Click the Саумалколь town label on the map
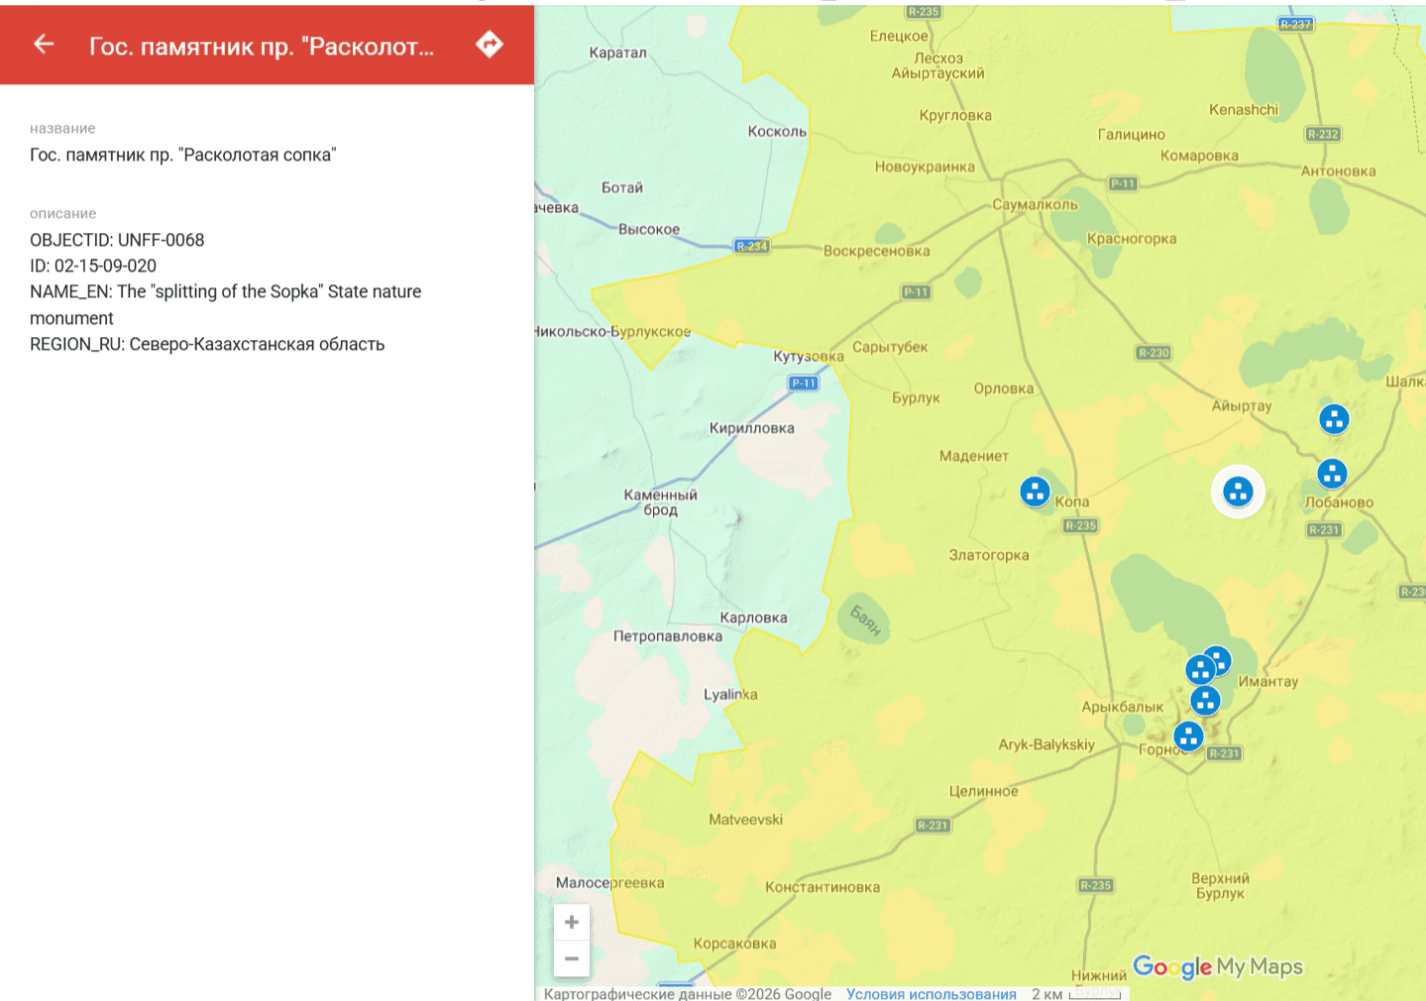The image size is (1426, 1001). pos(1035,204)
